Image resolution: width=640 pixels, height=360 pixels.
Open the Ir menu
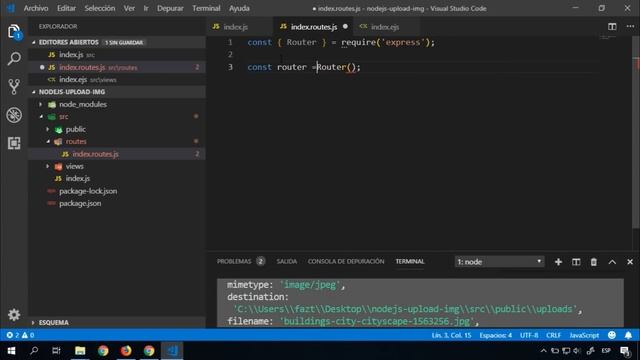tap(146, 8)
